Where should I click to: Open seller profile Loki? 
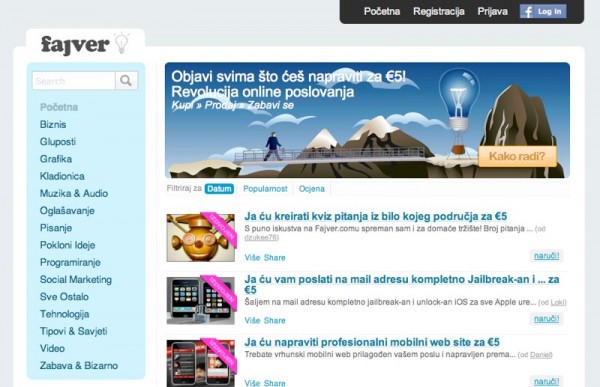click(558, 302)
